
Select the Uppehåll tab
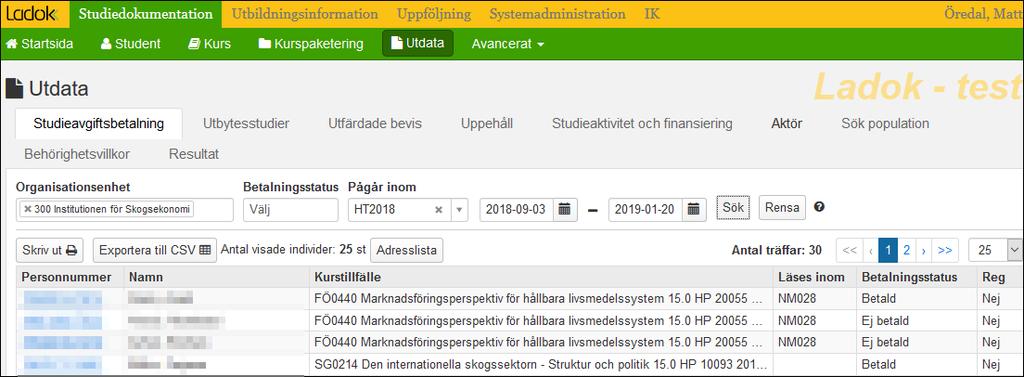click(x=487, y=123)
